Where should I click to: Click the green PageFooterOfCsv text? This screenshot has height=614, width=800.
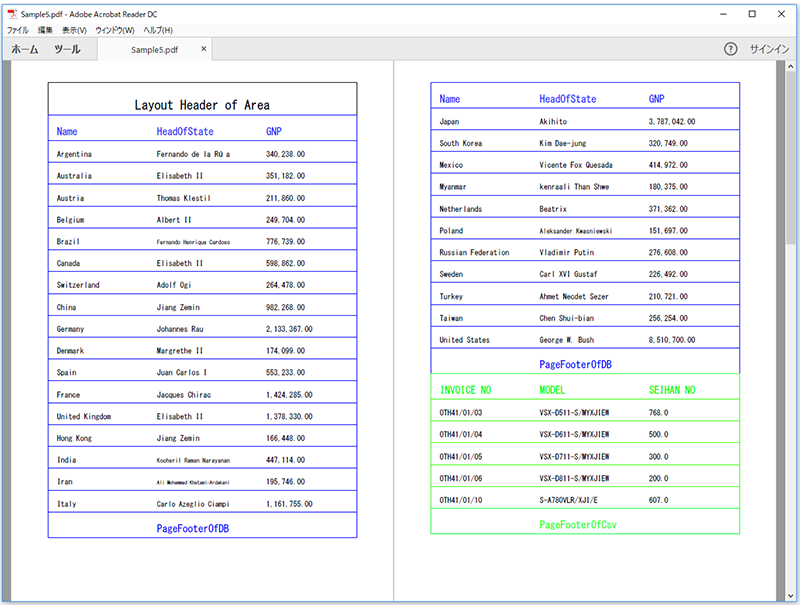pos(578,525)
